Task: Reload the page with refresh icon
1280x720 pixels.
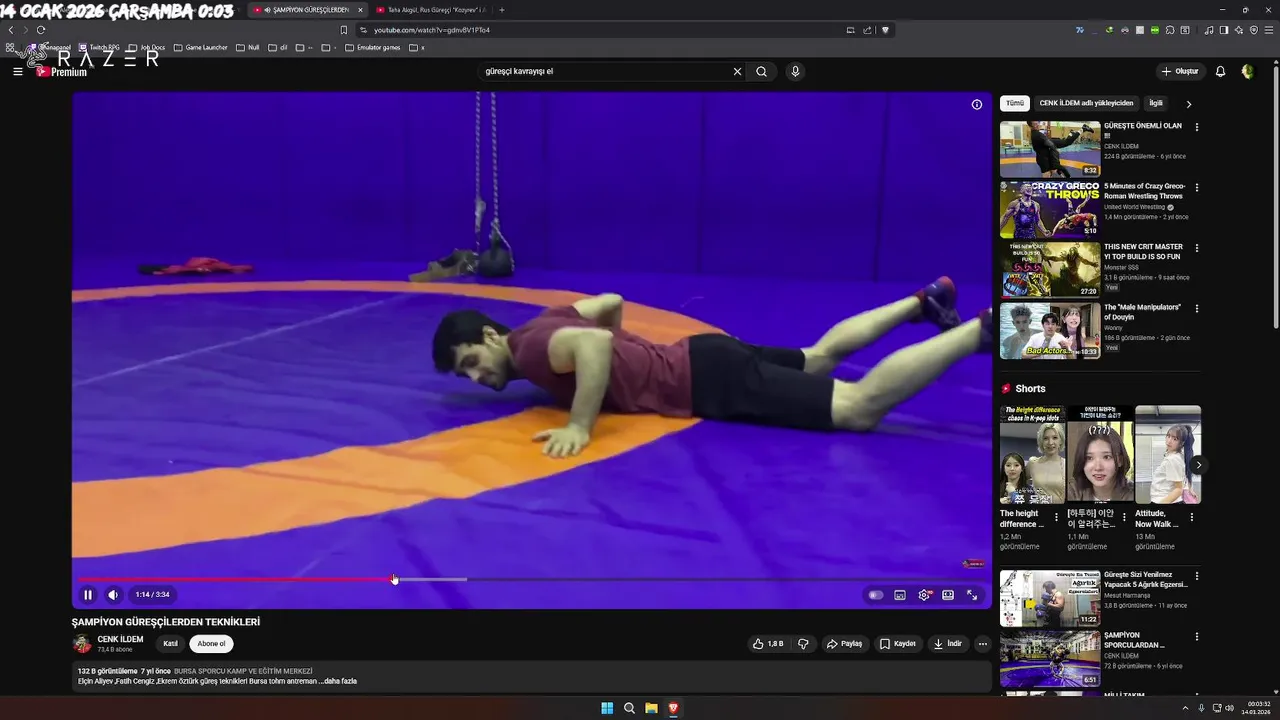Action: (x=41, y=30)
